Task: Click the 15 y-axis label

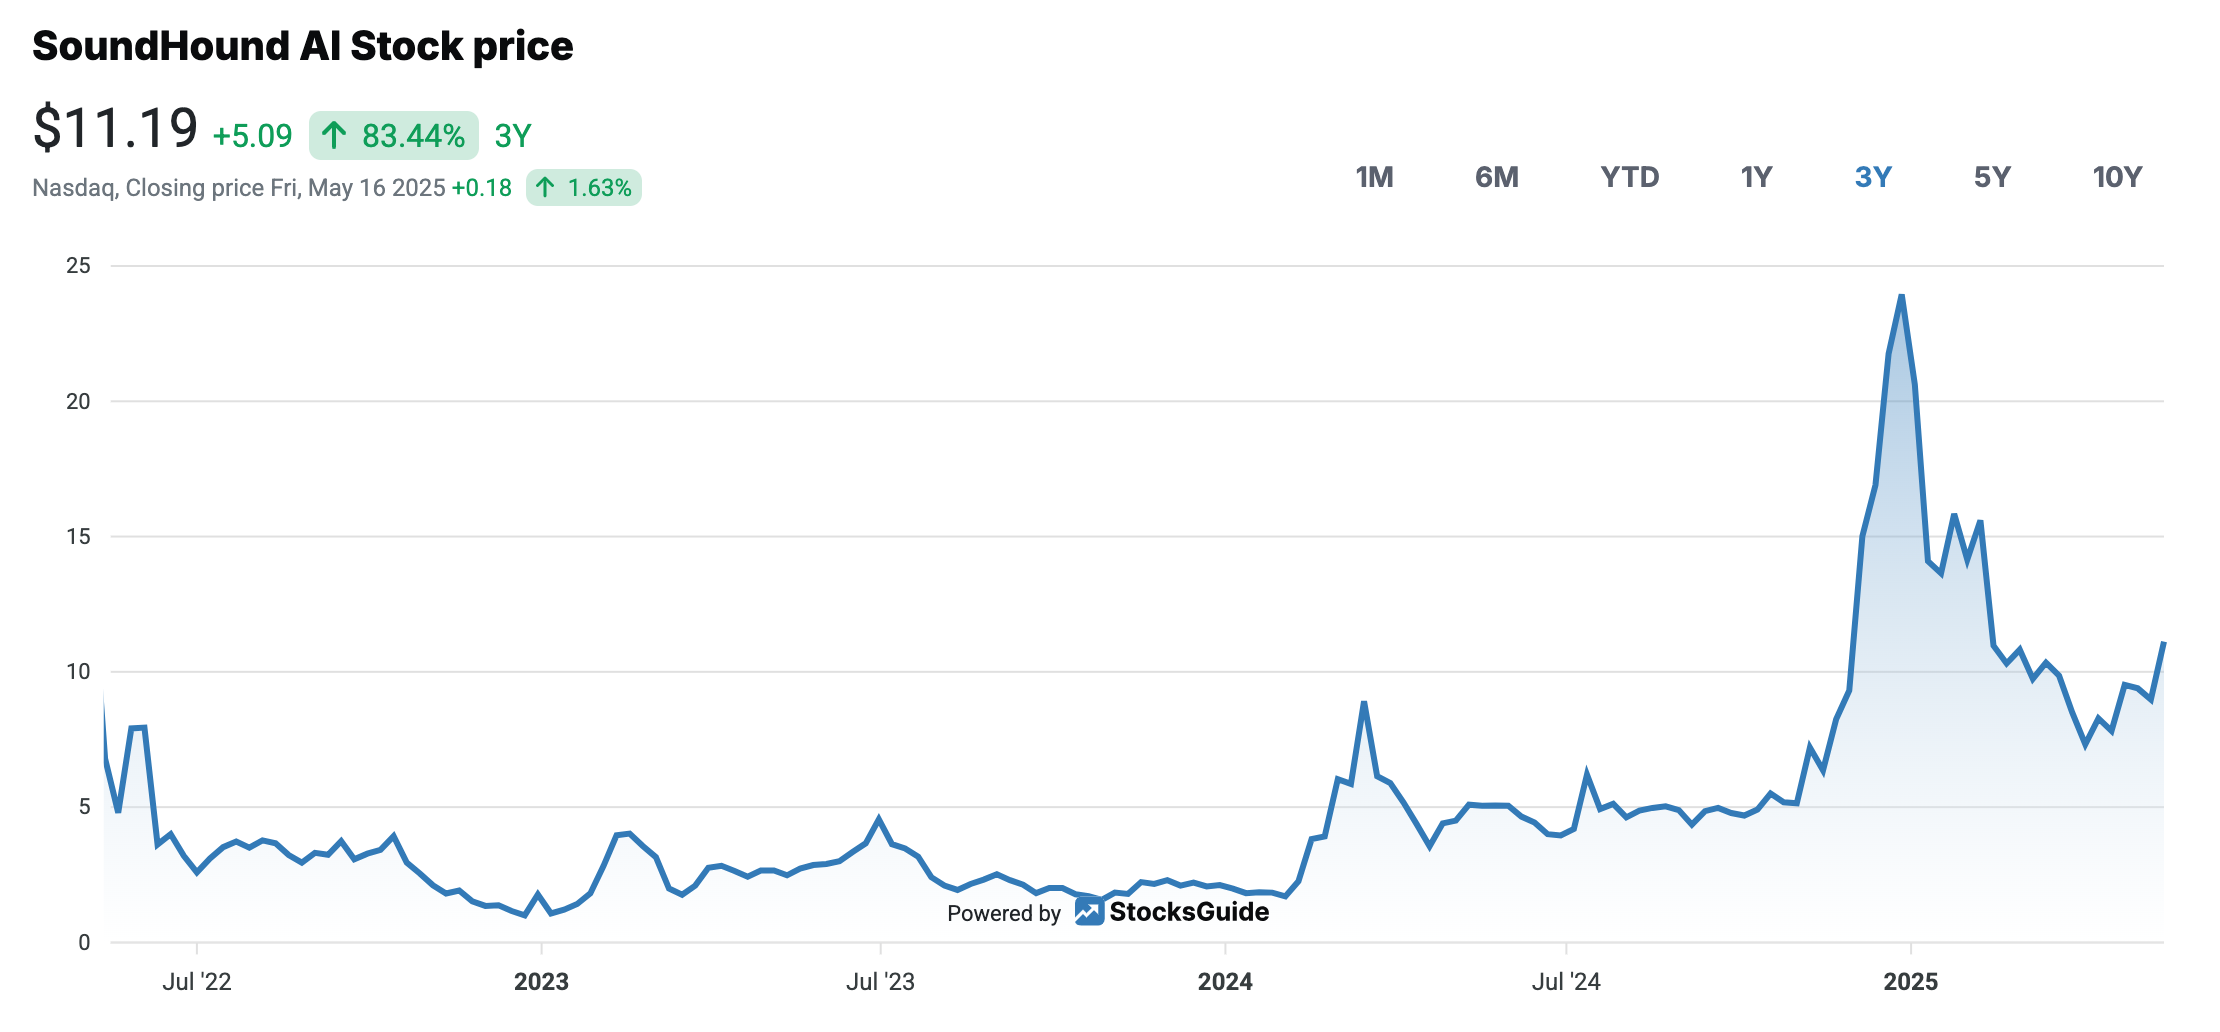Action: [78, 537]
